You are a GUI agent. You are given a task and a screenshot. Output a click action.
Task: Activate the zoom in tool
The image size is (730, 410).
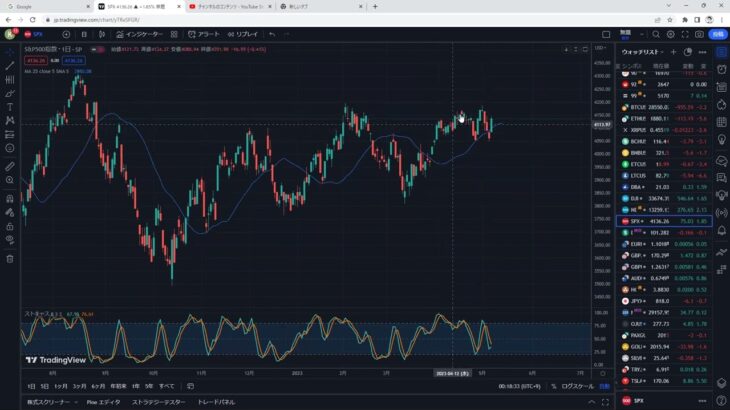[10, 180]
